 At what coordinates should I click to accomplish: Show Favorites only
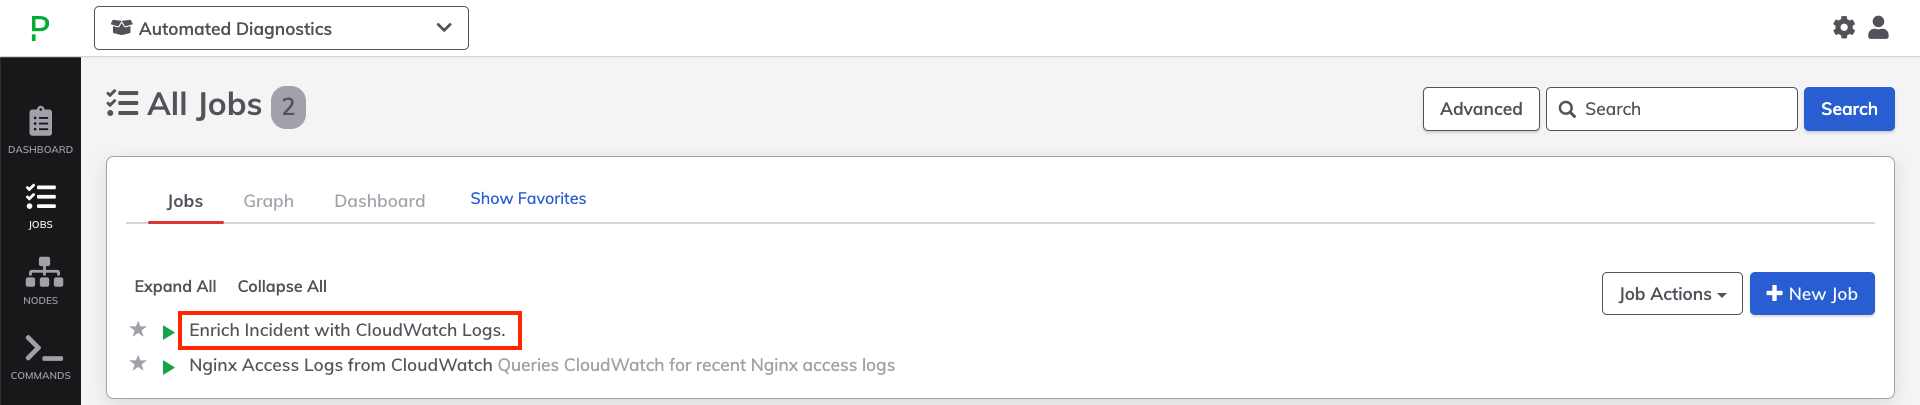pos(528,198)
